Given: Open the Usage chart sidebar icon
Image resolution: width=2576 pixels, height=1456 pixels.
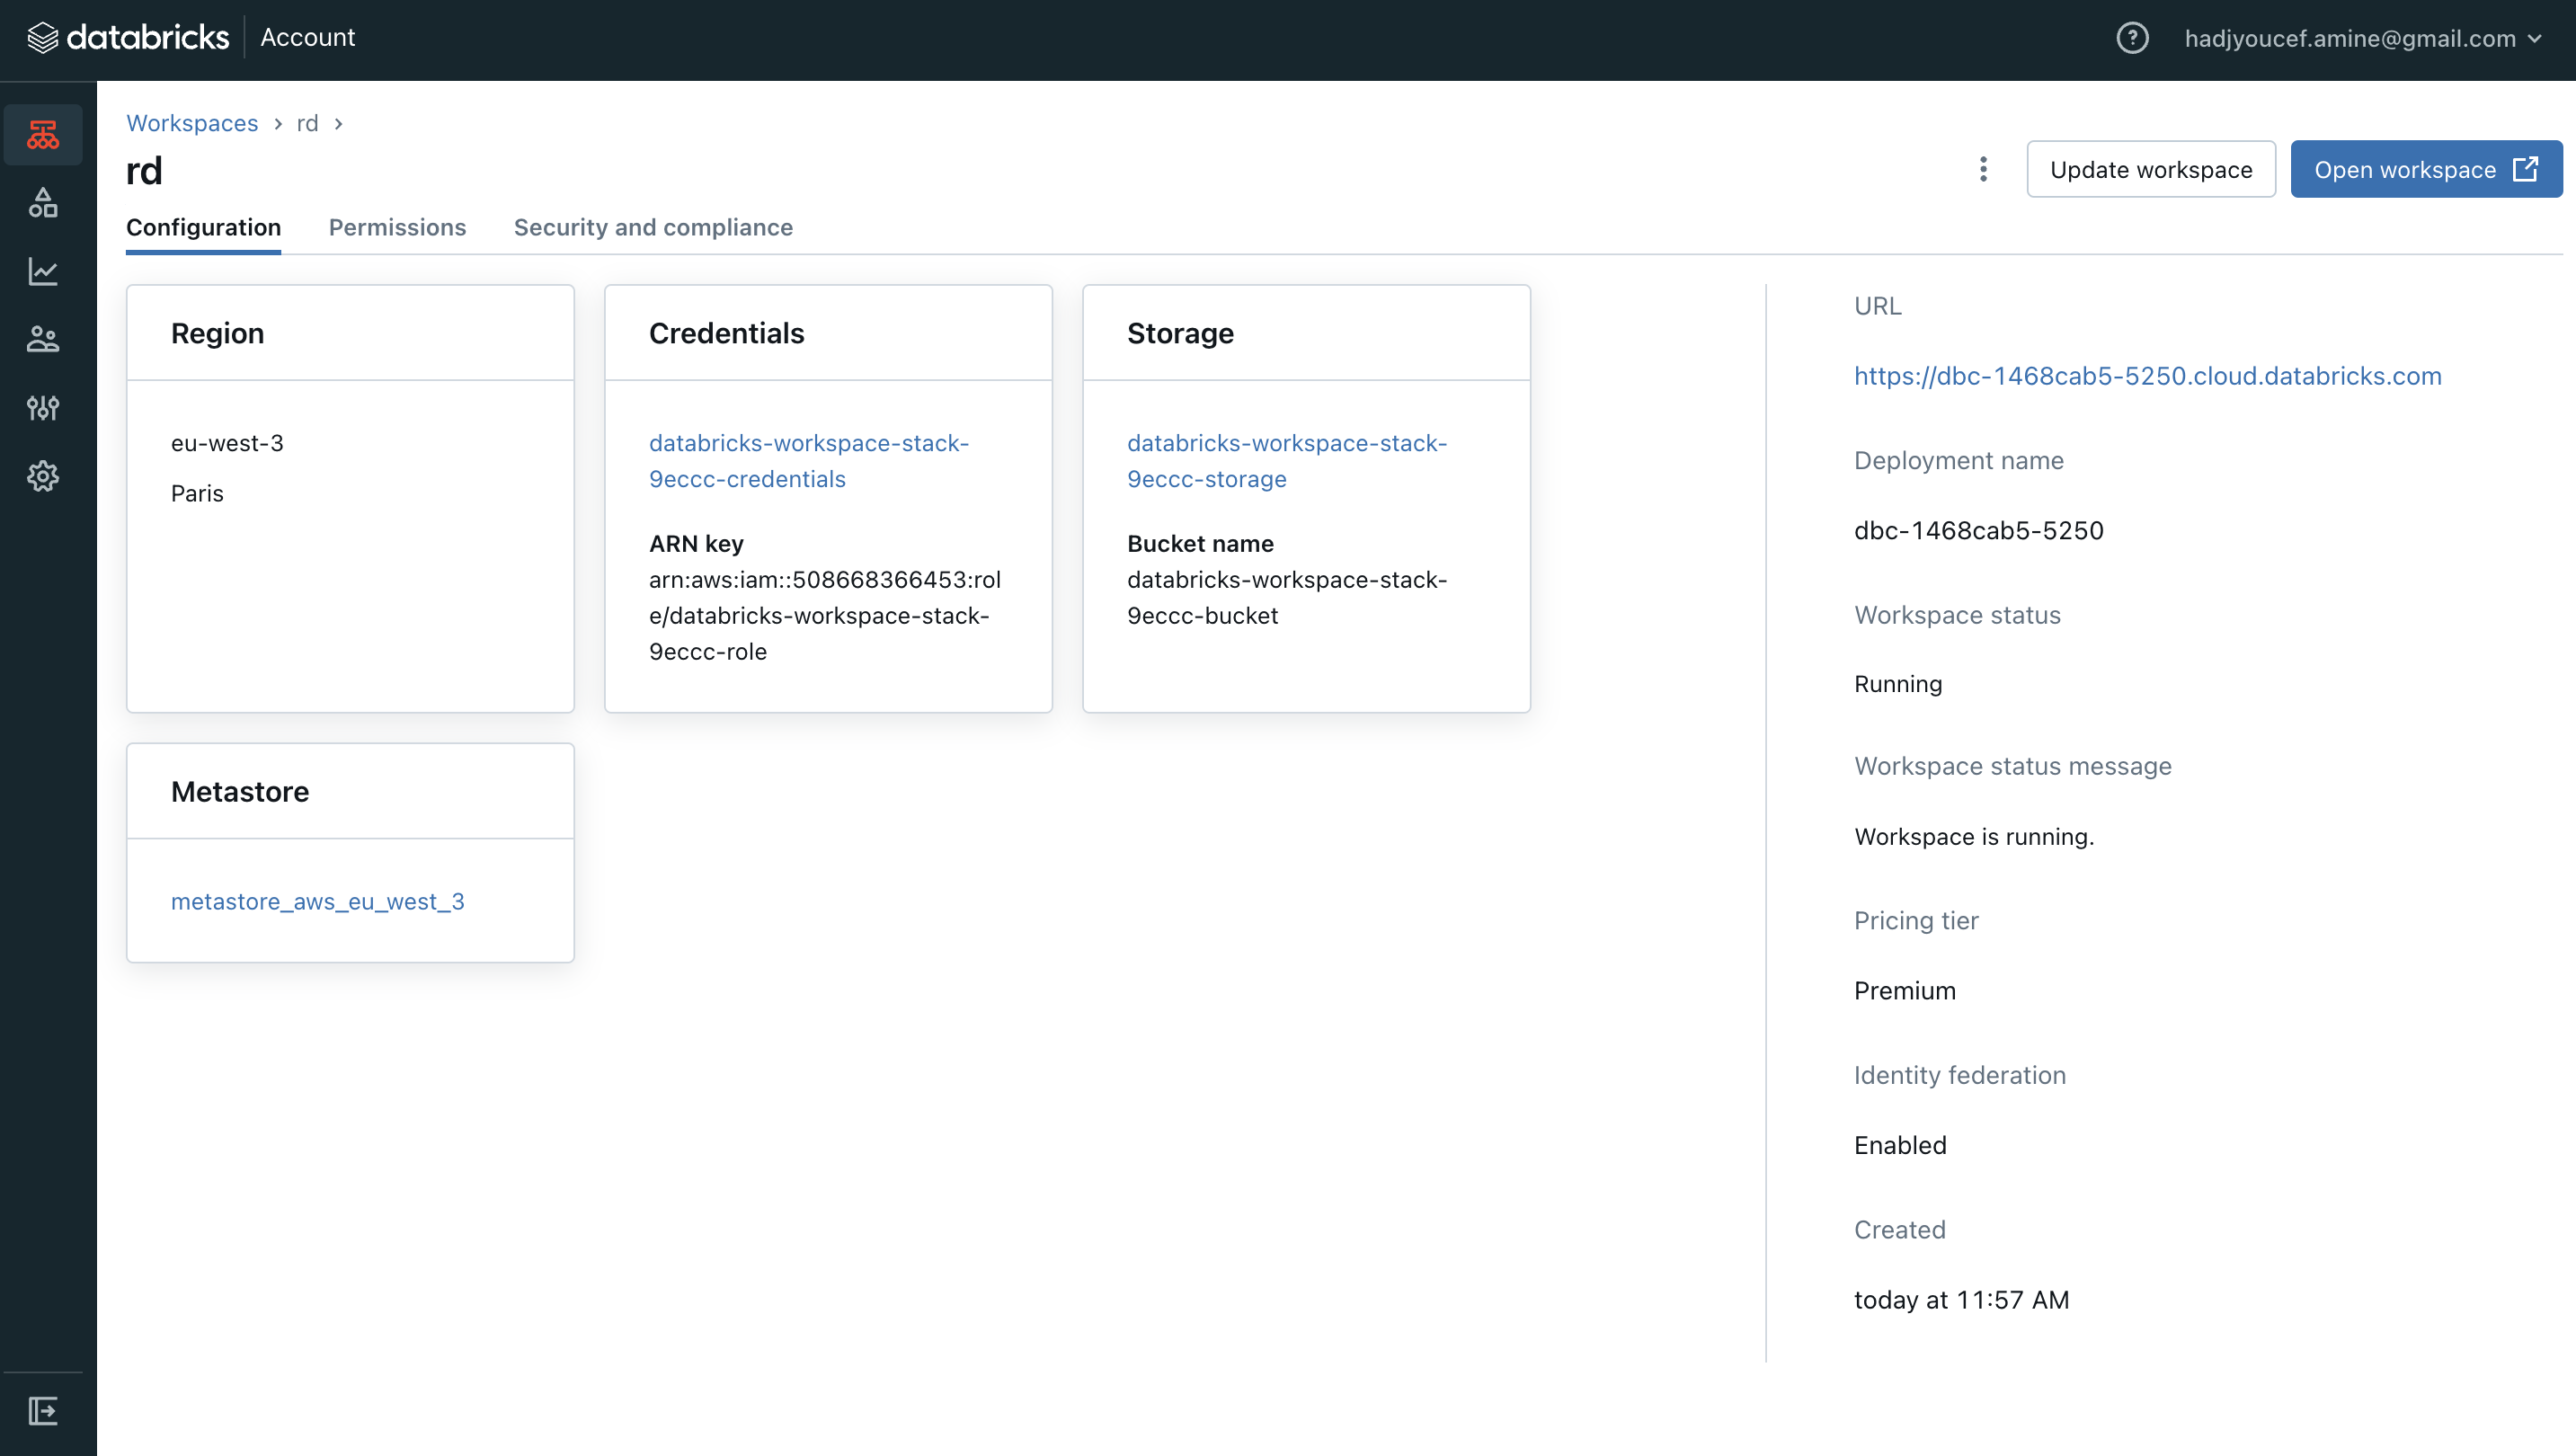Looking at the screenshot, I should pyautogui.click(x=43, y=271).
